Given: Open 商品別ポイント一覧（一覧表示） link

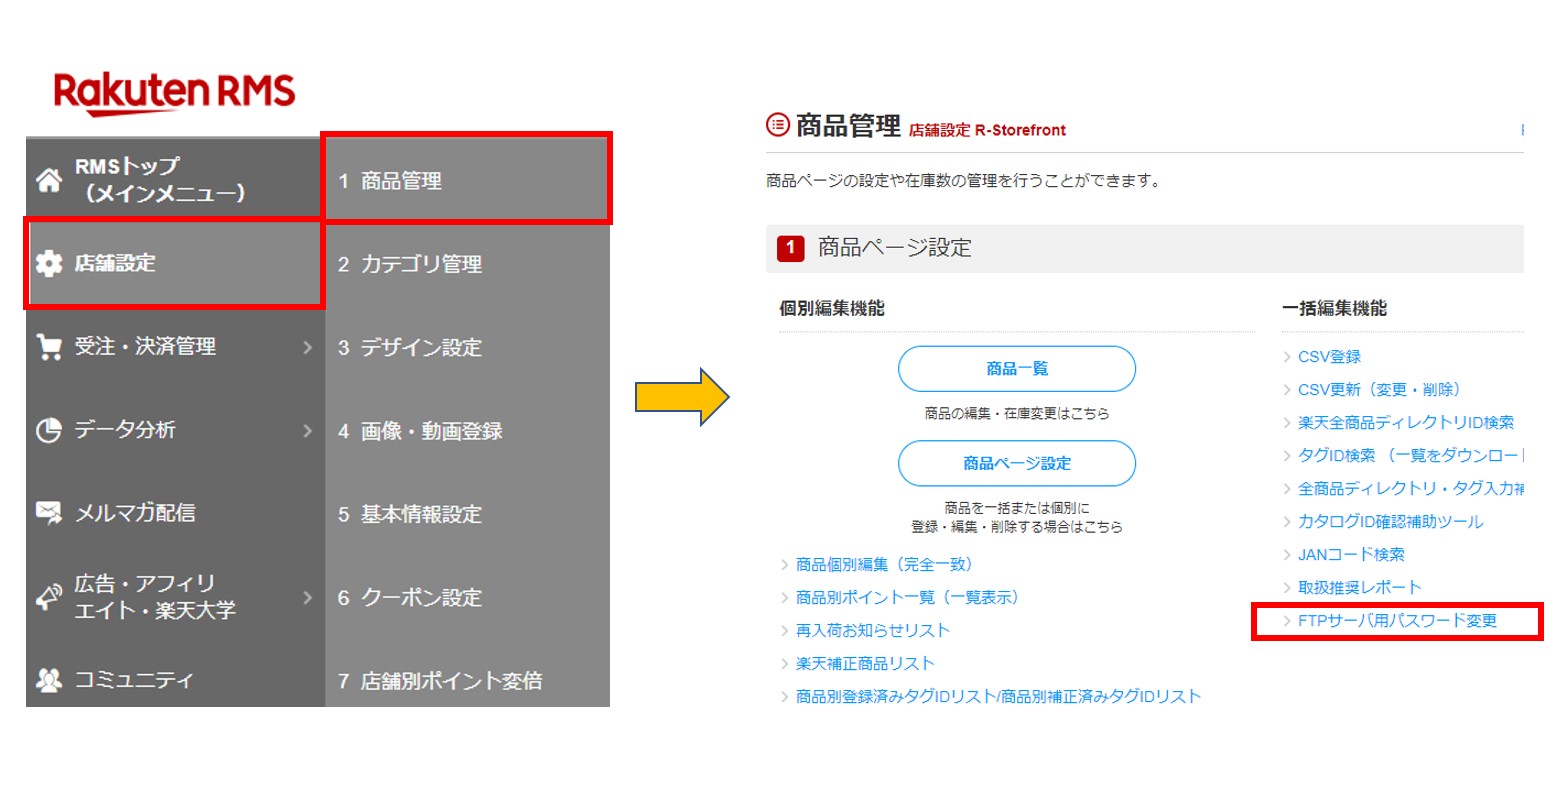Looking at the screenshot, I should click(x=908, y=598).
